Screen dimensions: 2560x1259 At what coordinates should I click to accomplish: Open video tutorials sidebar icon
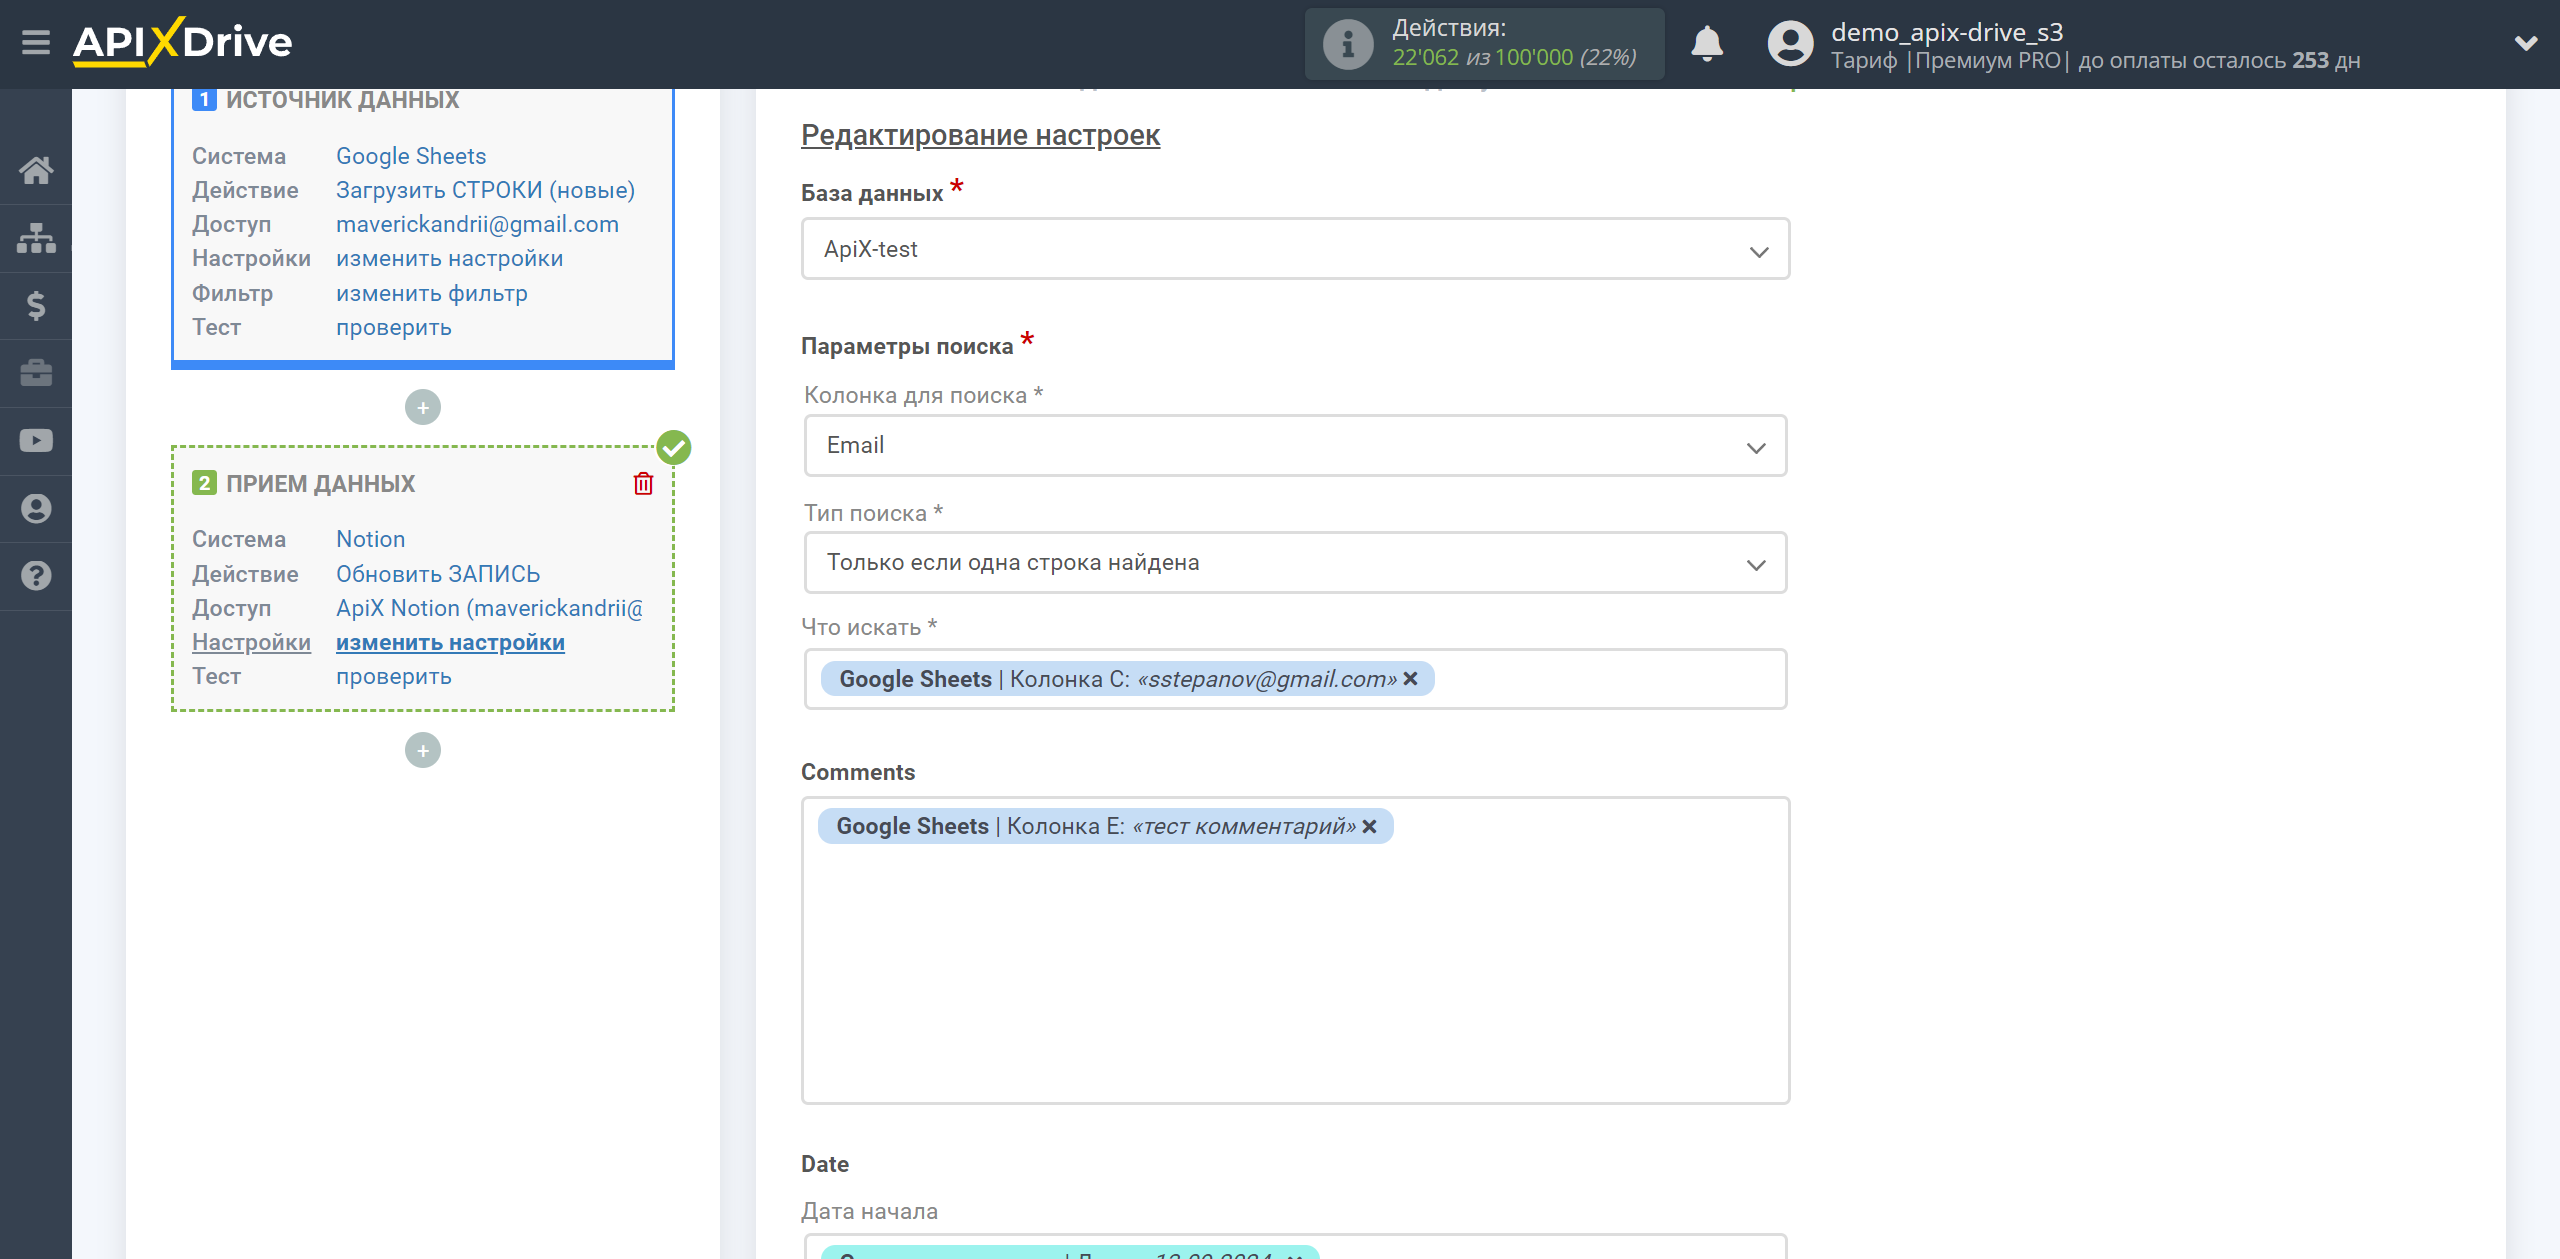(36, 441)
